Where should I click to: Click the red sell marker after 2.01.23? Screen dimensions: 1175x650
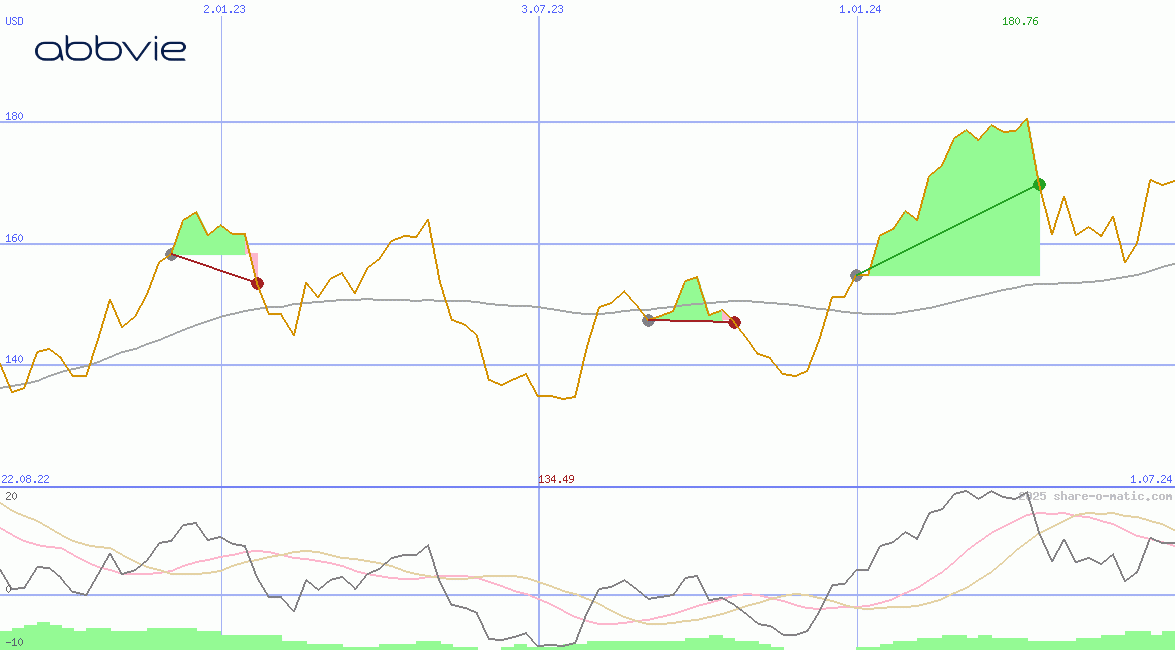point(257,283)
